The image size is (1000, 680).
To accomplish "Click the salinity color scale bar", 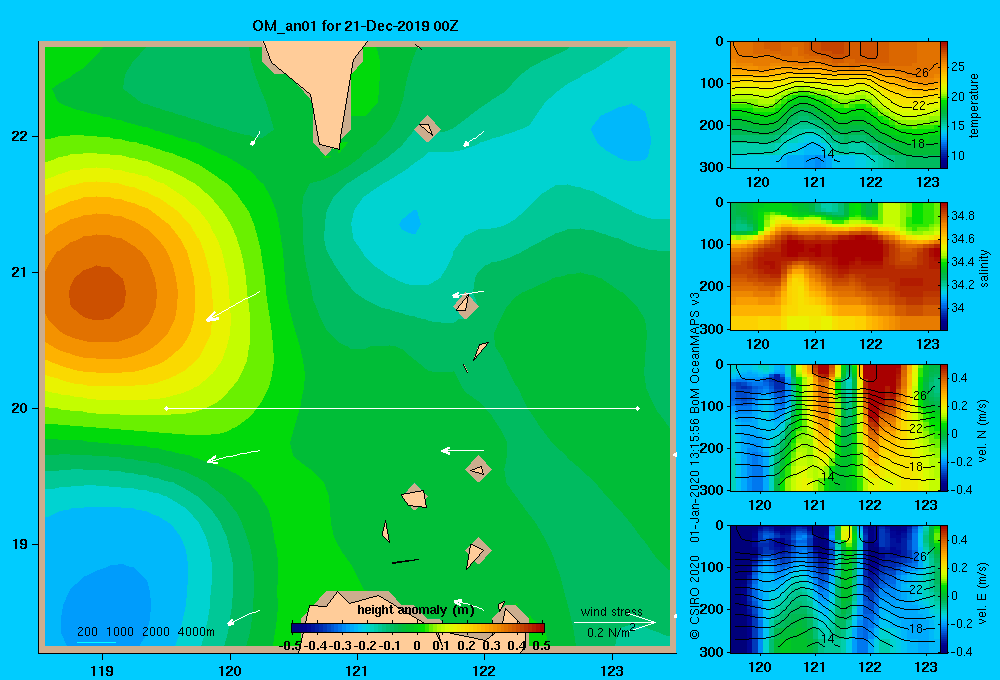I will coord(944,266).
